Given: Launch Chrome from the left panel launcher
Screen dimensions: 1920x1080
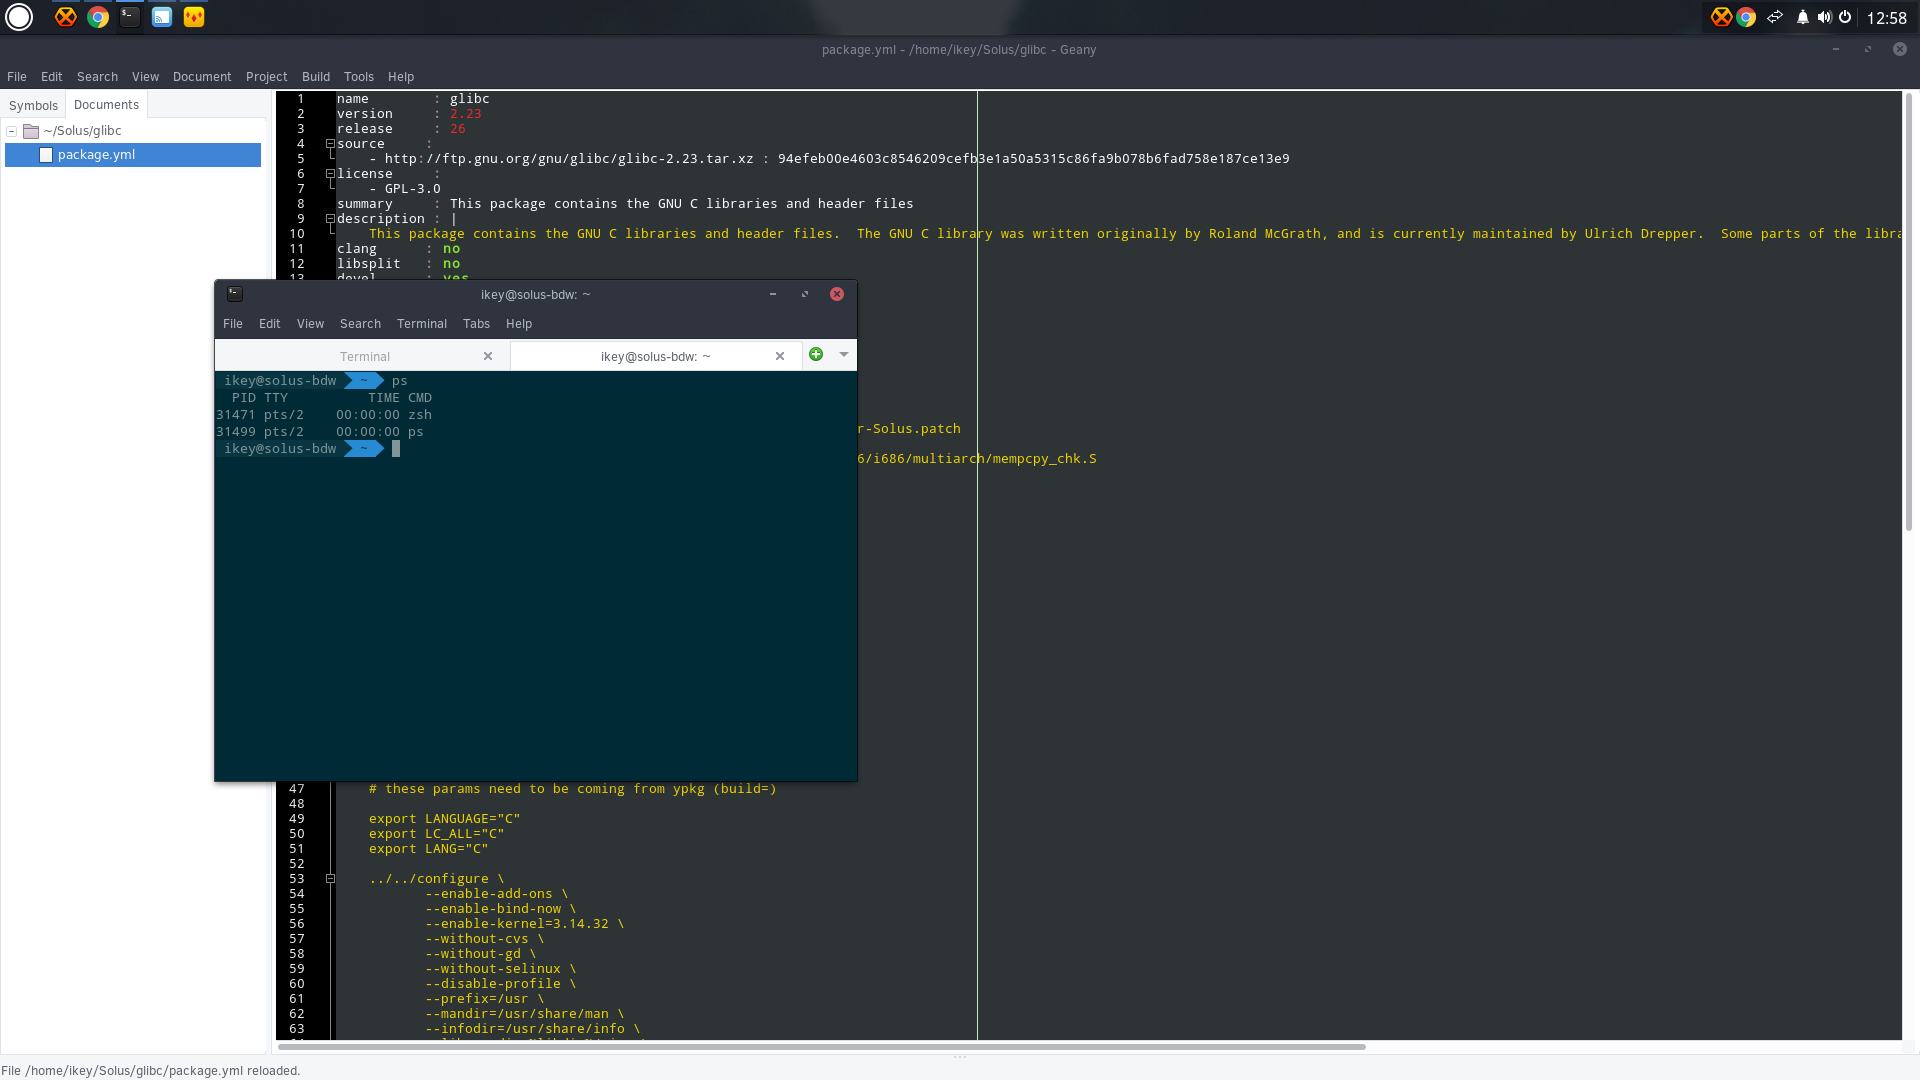Looking at the screenshot, I should (x=98, y=17).
